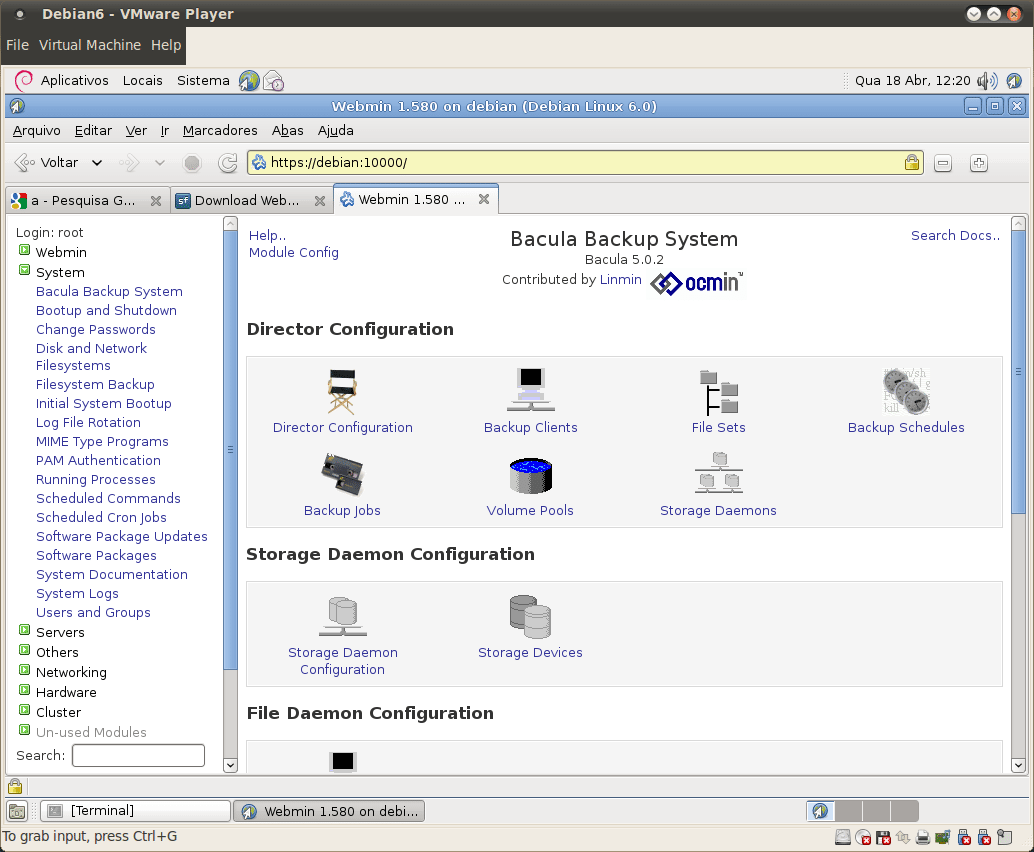Click the URL address bar
This screenshot has height=852, width=1034.
tap(584, 163)
